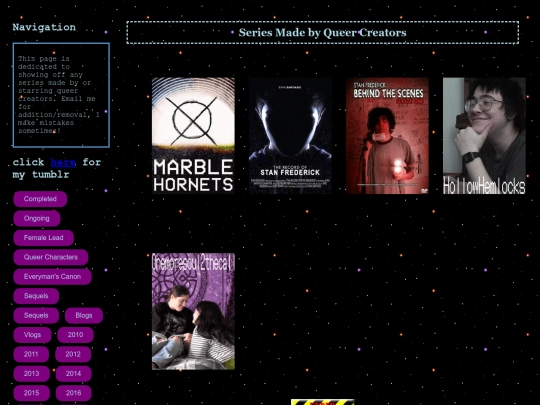Select the Completed filter button
Screen dimensions: 540x405
point(40,199)
